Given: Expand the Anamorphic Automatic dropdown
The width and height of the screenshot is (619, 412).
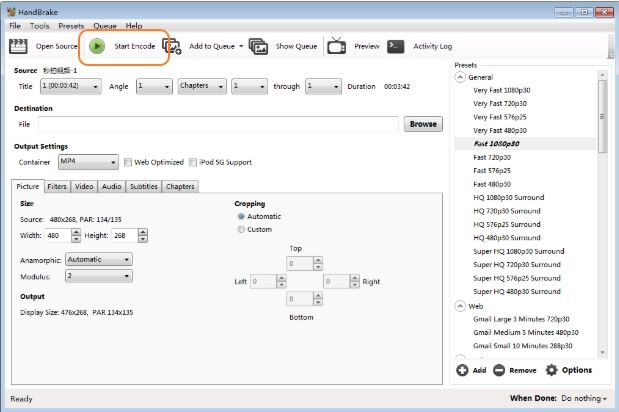Looking at the screenshot, I should (99, 259).
